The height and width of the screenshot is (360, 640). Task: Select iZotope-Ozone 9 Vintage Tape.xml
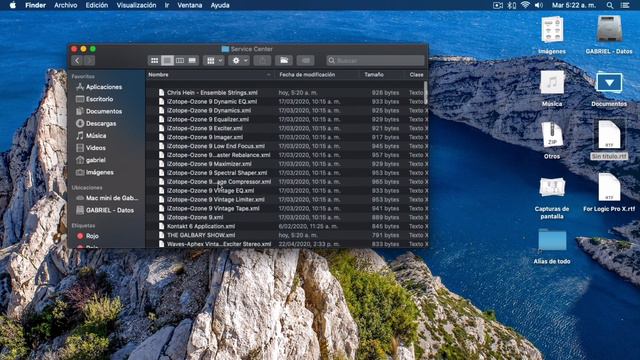(213, 209)
